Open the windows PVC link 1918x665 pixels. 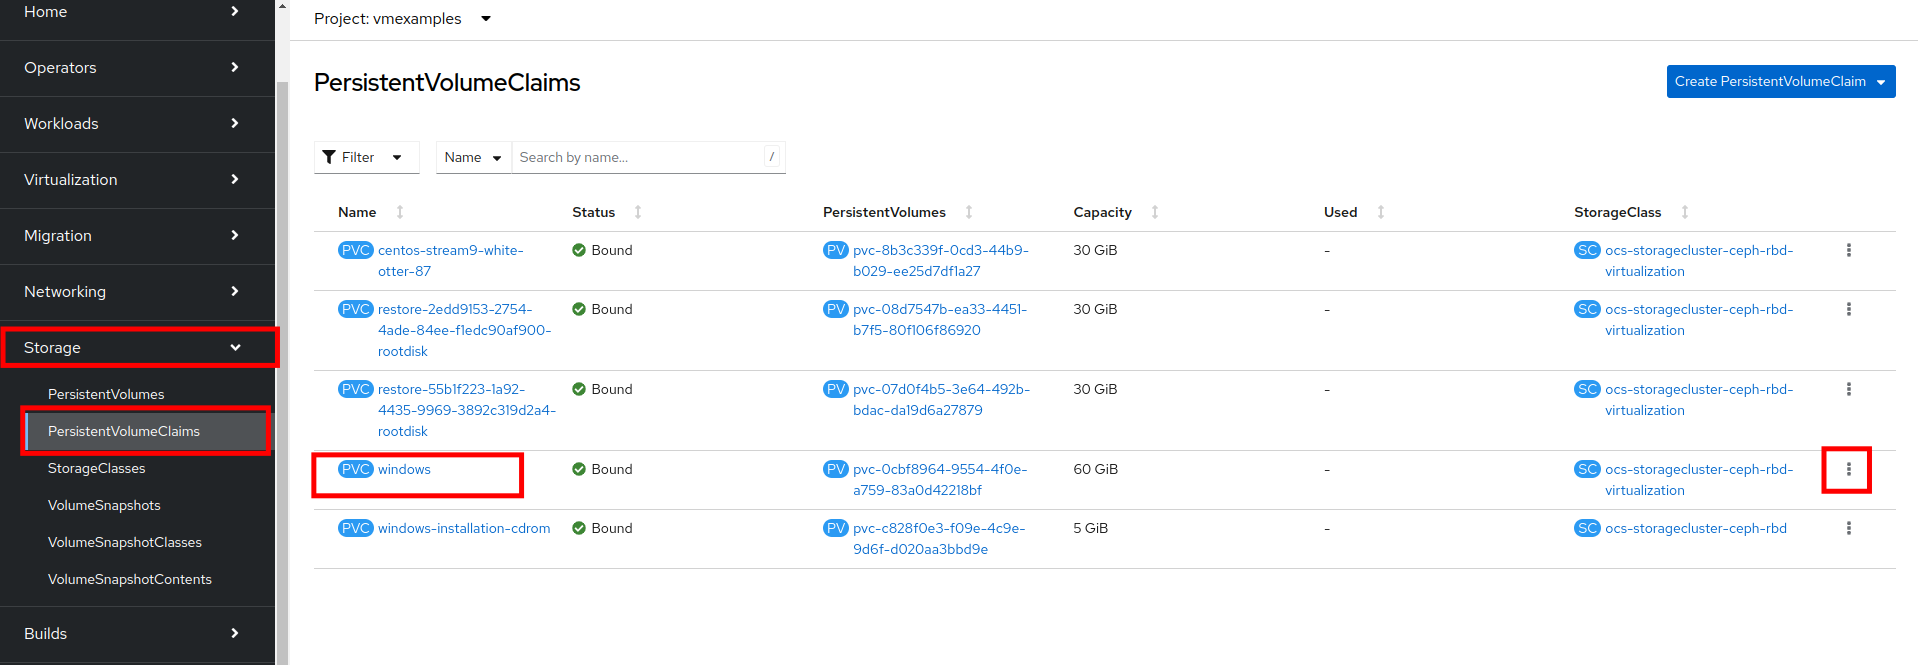[404, 469]
